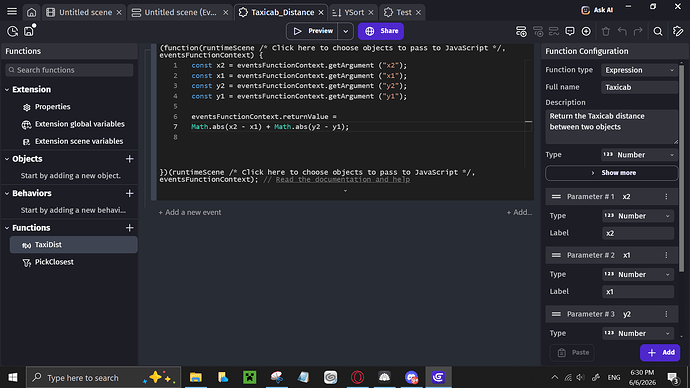This screenshot has width=690, height=388.
Task: Open the main hamburger menu
Action: [12, 12]
